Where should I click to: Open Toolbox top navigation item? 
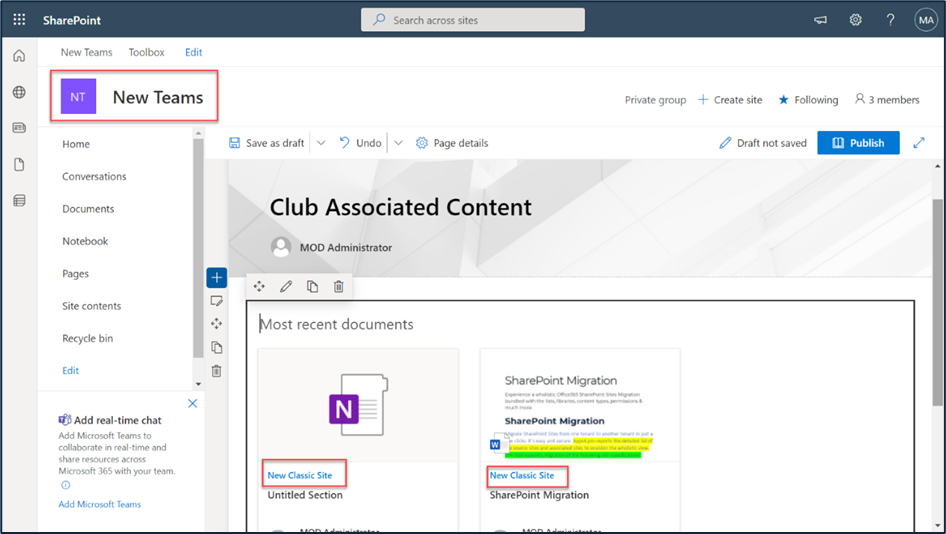(x=147, y=52)
